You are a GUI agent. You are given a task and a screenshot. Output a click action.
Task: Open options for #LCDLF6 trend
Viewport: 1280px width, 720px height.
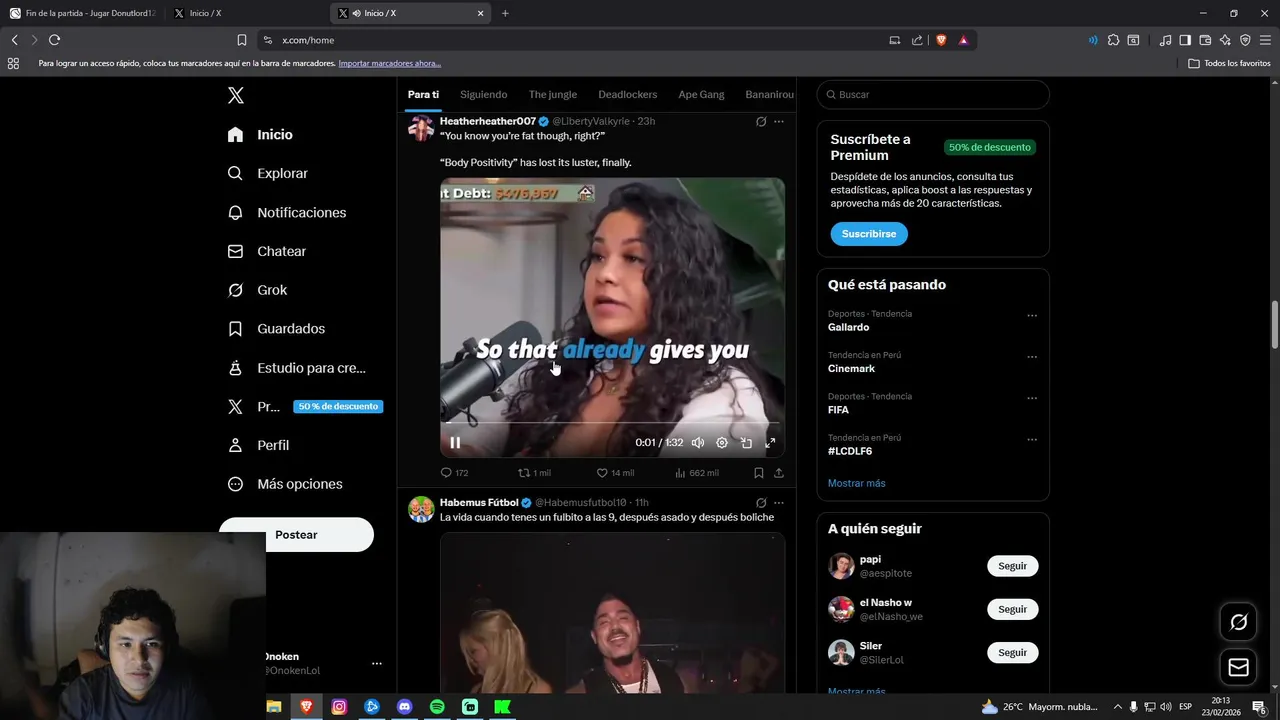[x=1032, y=439]
